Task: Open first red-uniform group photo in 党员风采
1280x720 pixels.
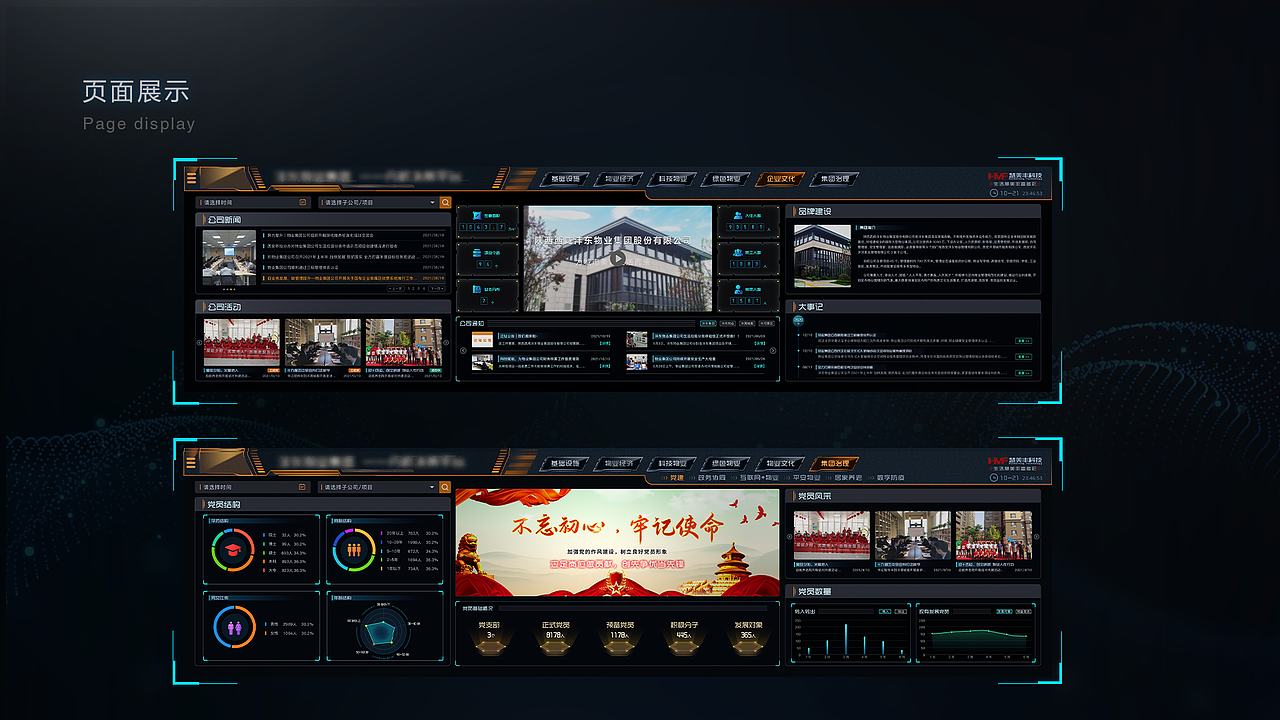Action: pos(832,536)
